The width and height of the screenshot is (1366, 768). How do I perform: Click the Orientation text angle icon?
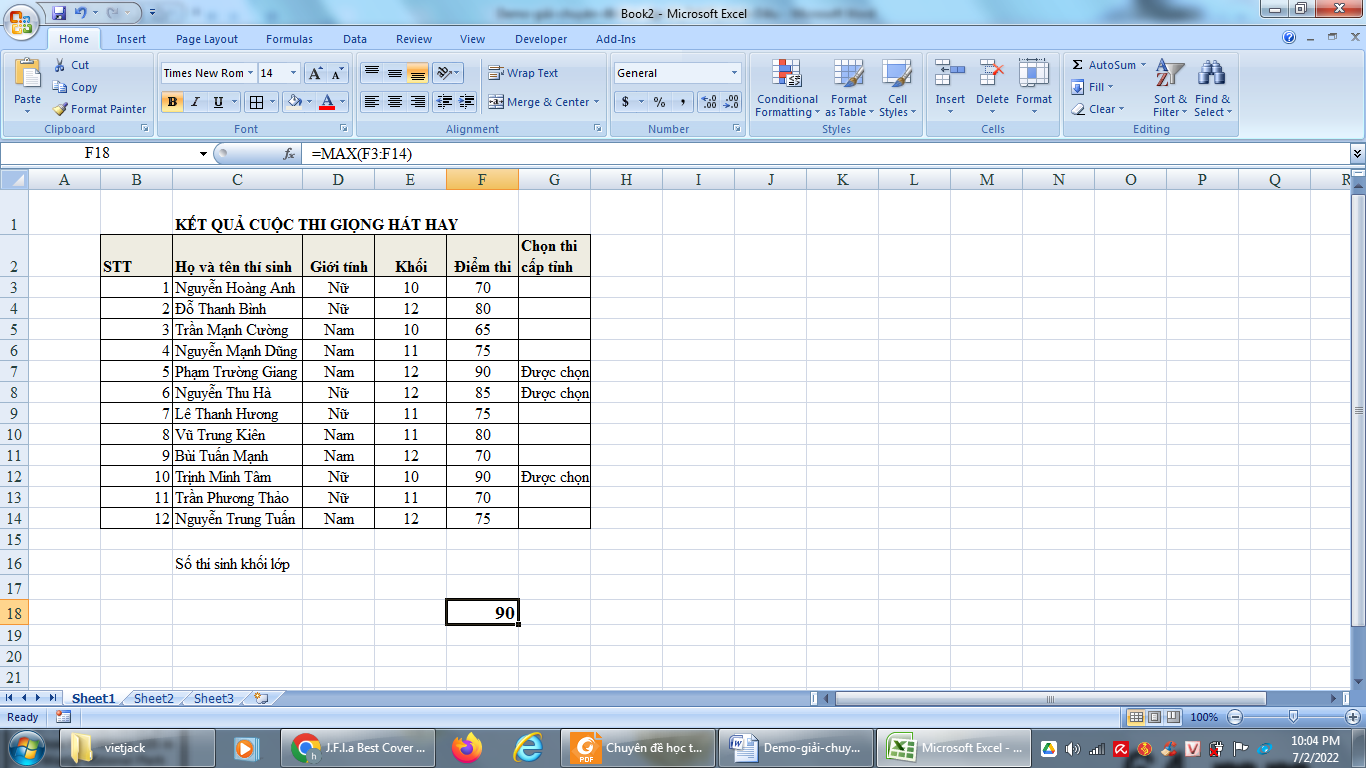tap(445, 73)
